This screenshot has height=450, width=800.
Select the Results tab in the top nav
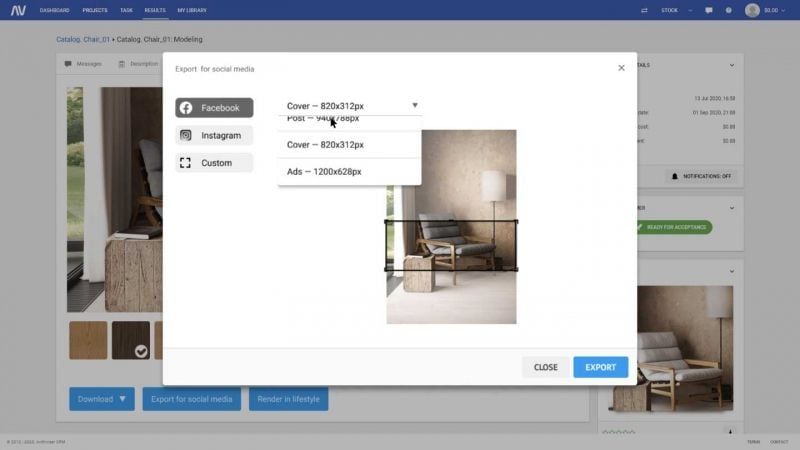(155, 10)
